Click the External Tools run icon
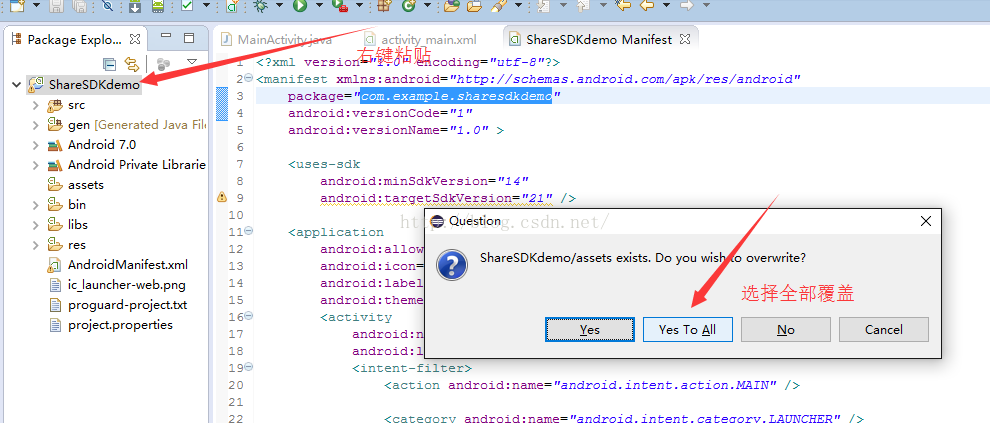 click(340, 6)
